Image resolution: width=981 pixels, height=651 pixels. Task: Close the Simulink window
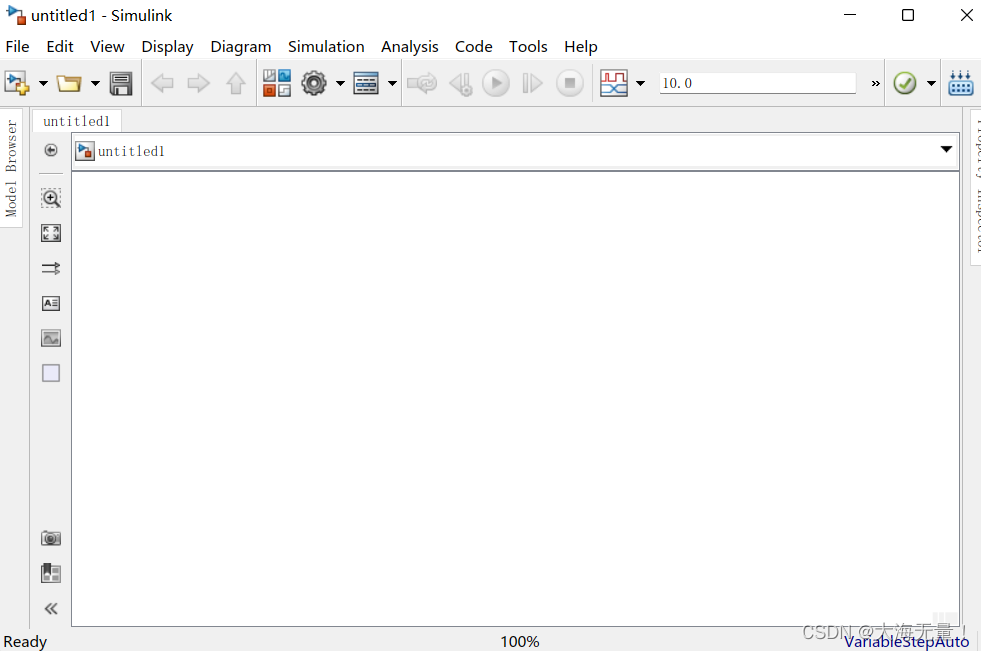tap(967, 14)
